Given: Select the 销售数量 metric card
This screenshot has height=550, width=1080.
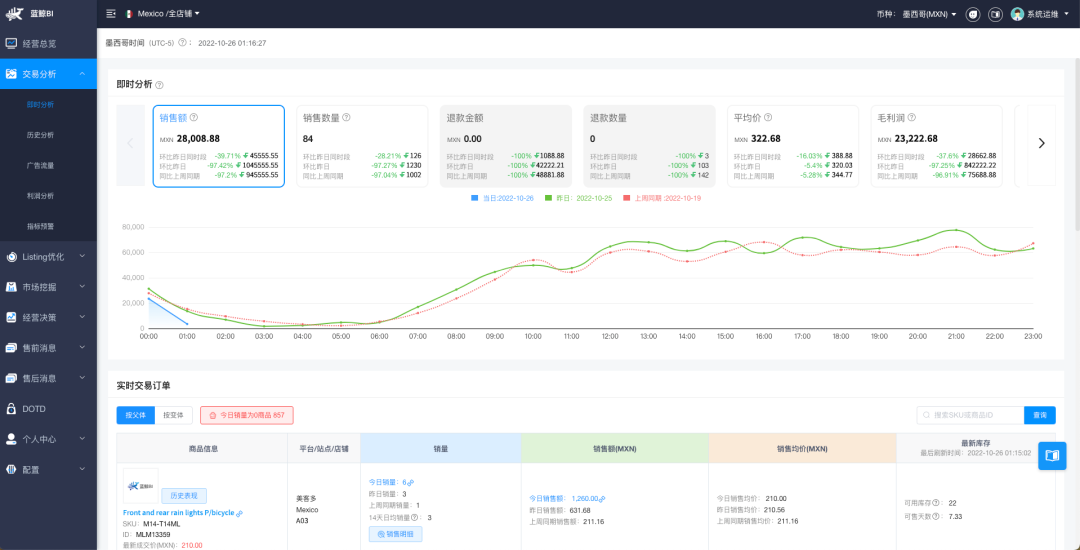Looking at the screenshot, I should pyautogui.click(x=362, y=146).
